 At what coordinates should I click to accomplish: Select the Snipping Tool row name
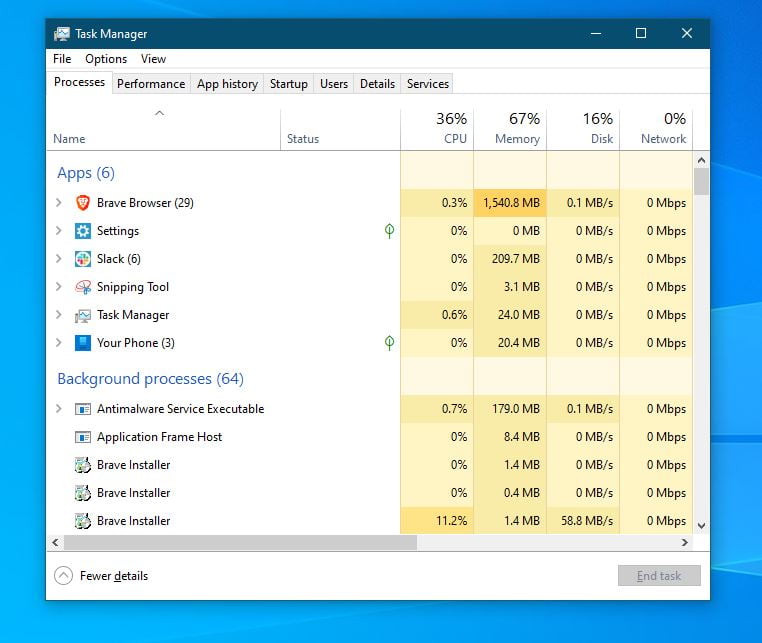point(133,287)
